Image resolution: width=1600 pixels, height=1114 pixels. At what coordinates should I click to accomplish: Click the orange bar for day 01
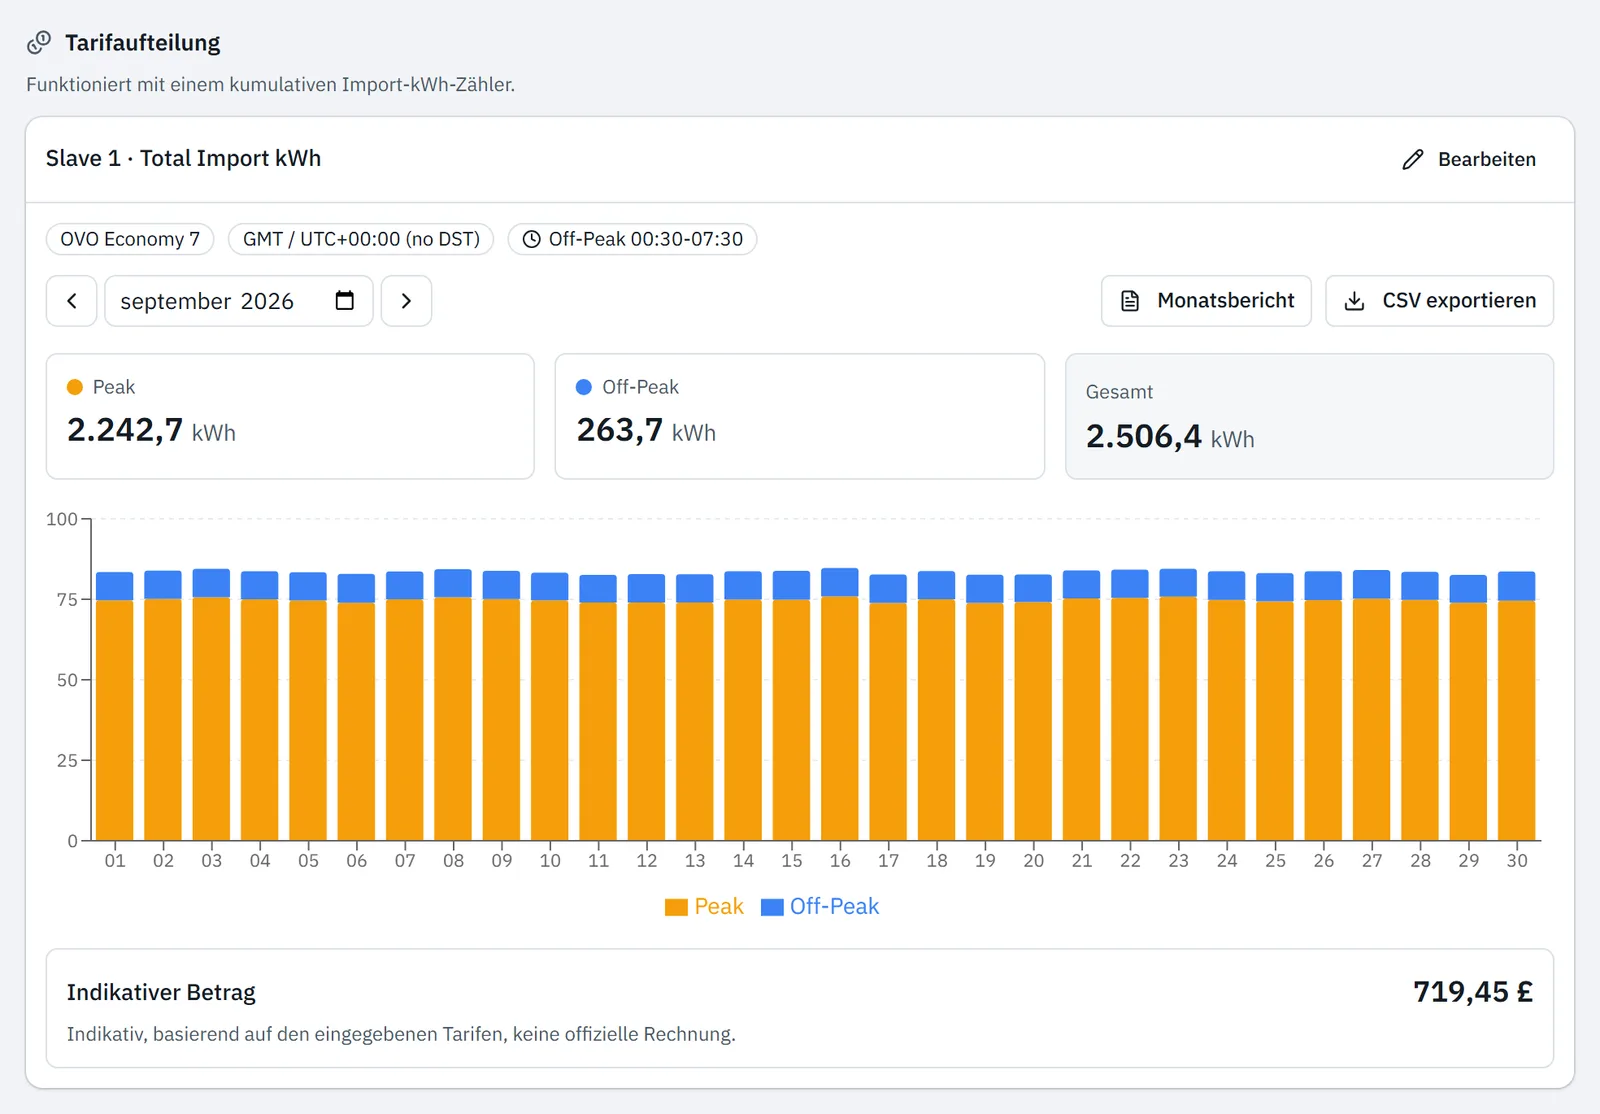click(115, 720)
